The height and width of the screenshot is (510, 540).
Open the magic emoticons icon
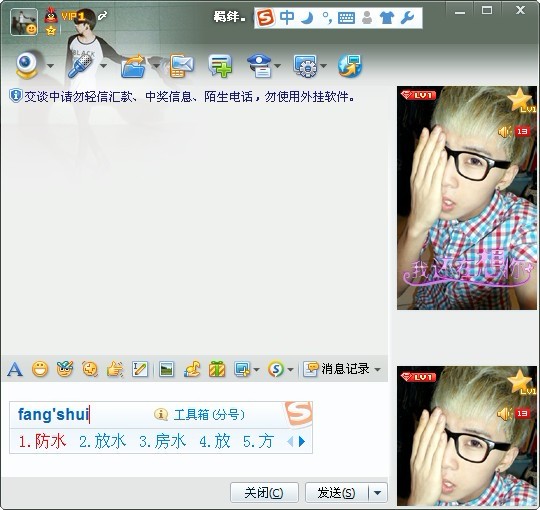[65, 370]
